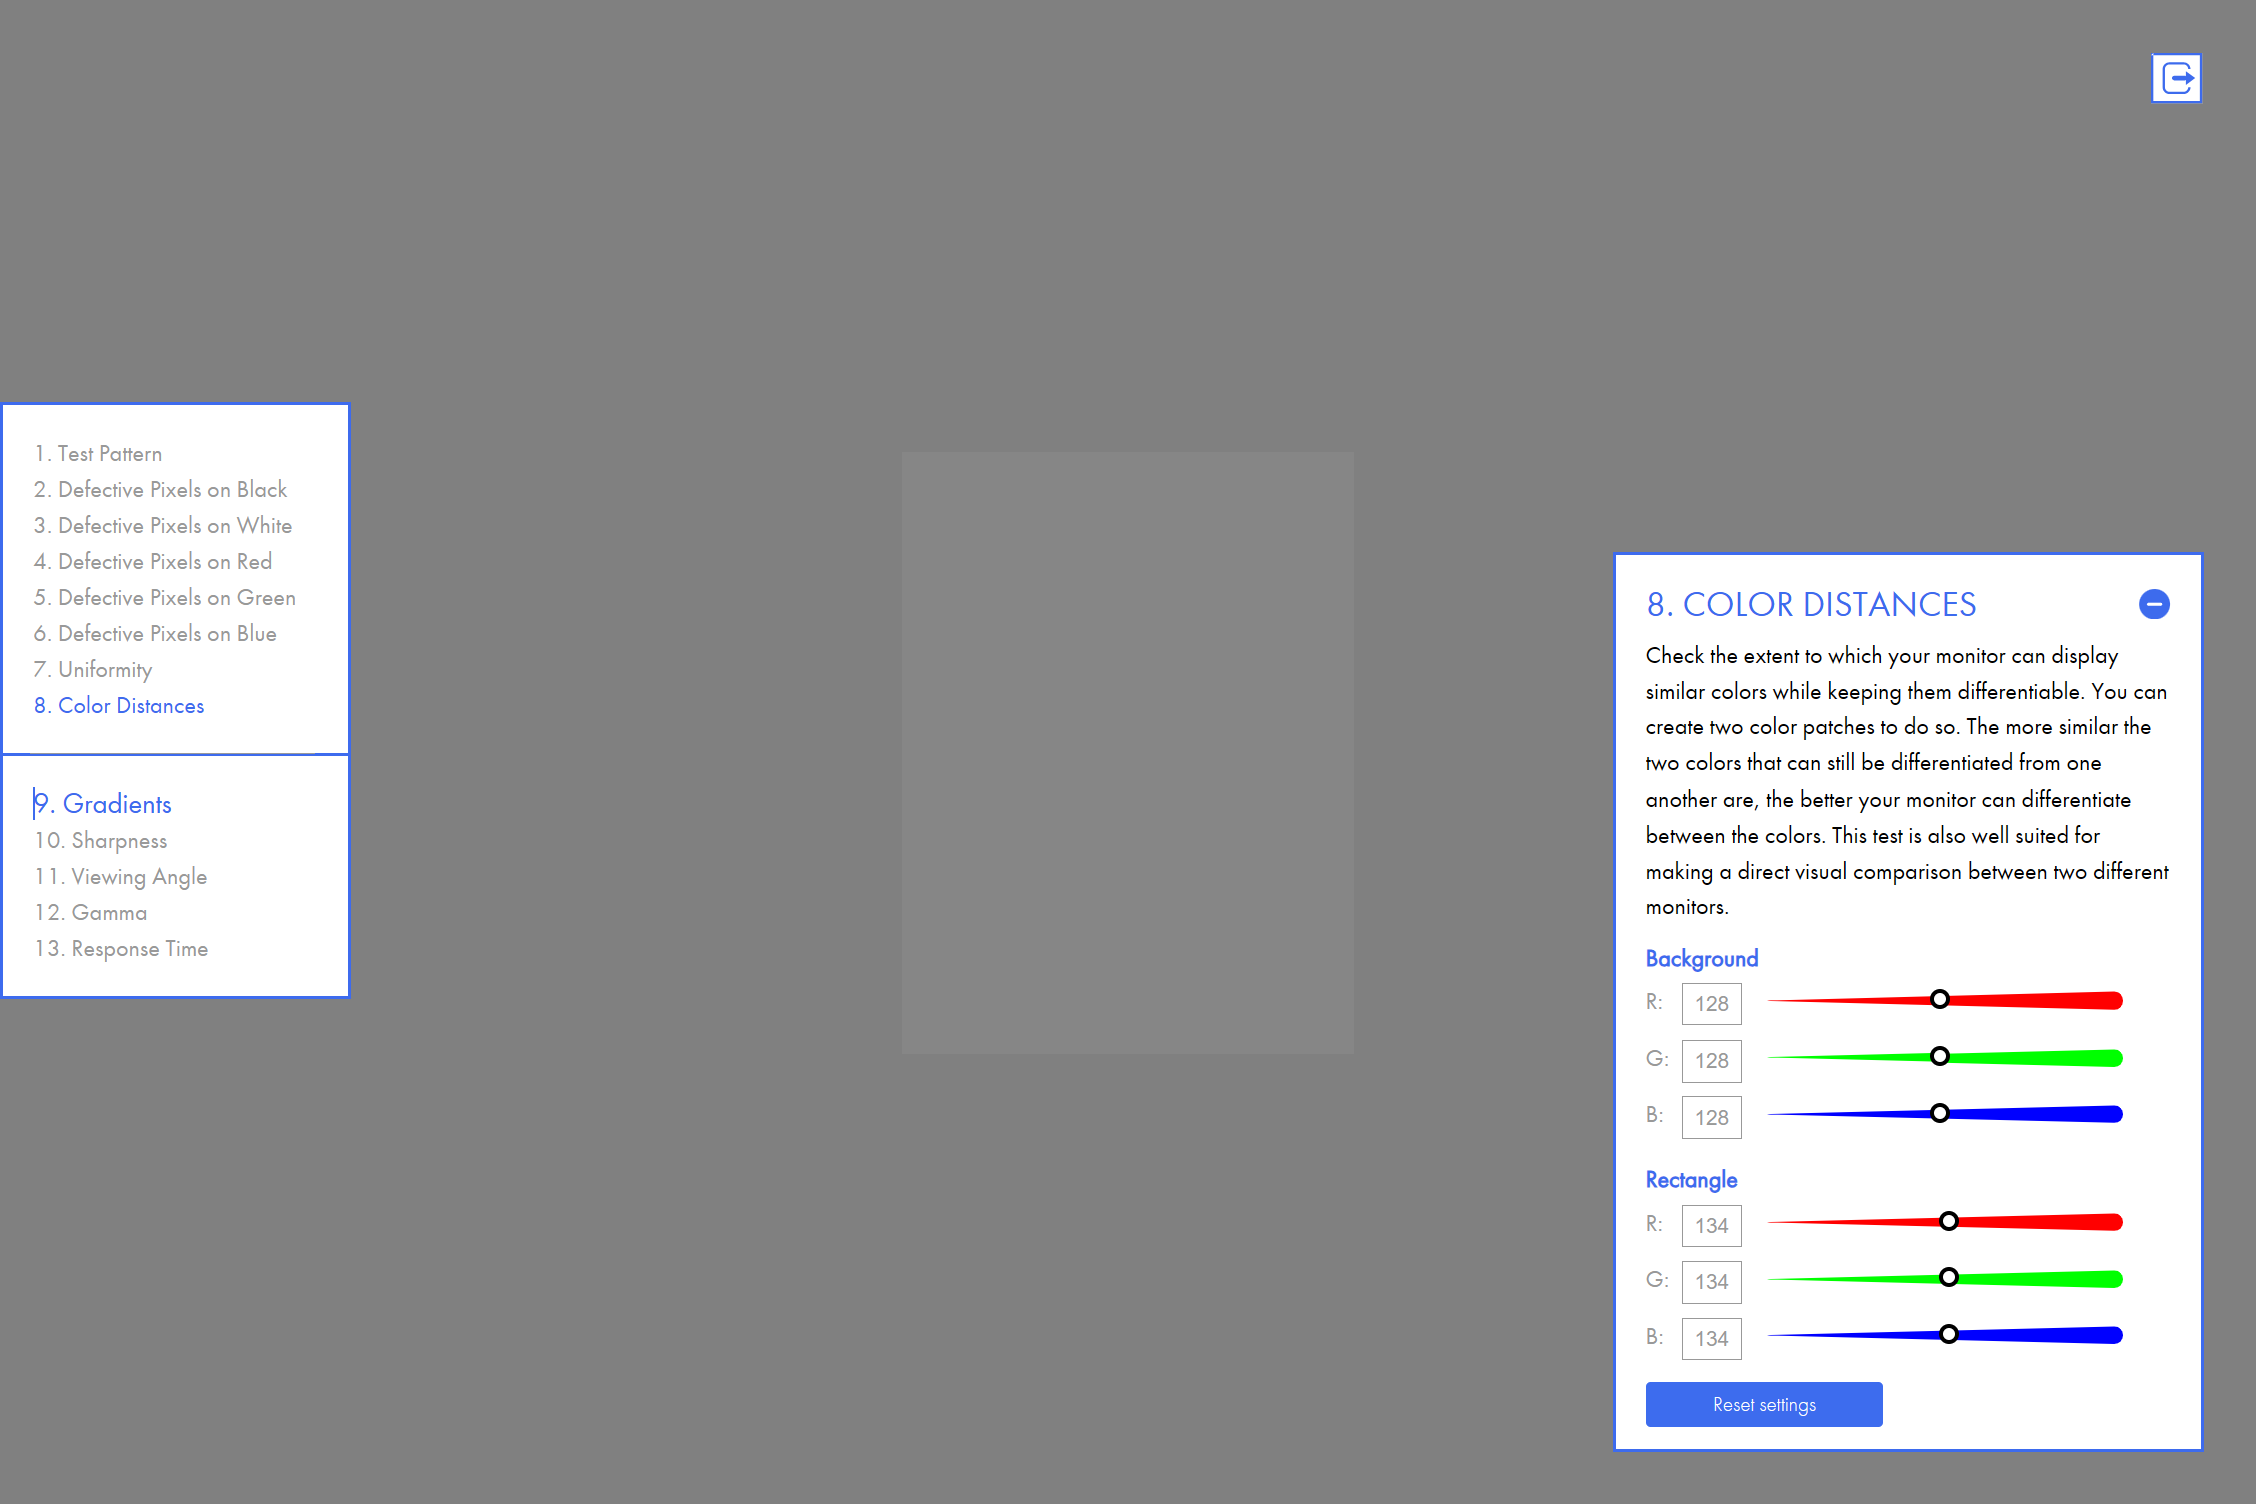This screenshot has width=2256, height=1504.
Task: Click the export/save icon top right
Action: pyautogui.click(x=2177, y=77)
